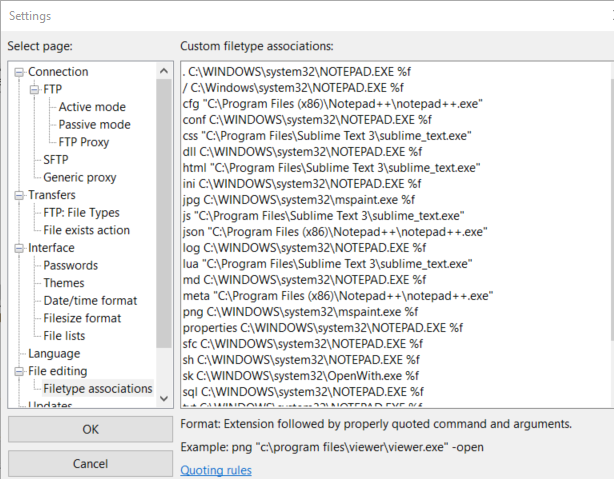Click the sh NOTEPAD.EXE association line
614x479 pixels.
click(301, 360)
